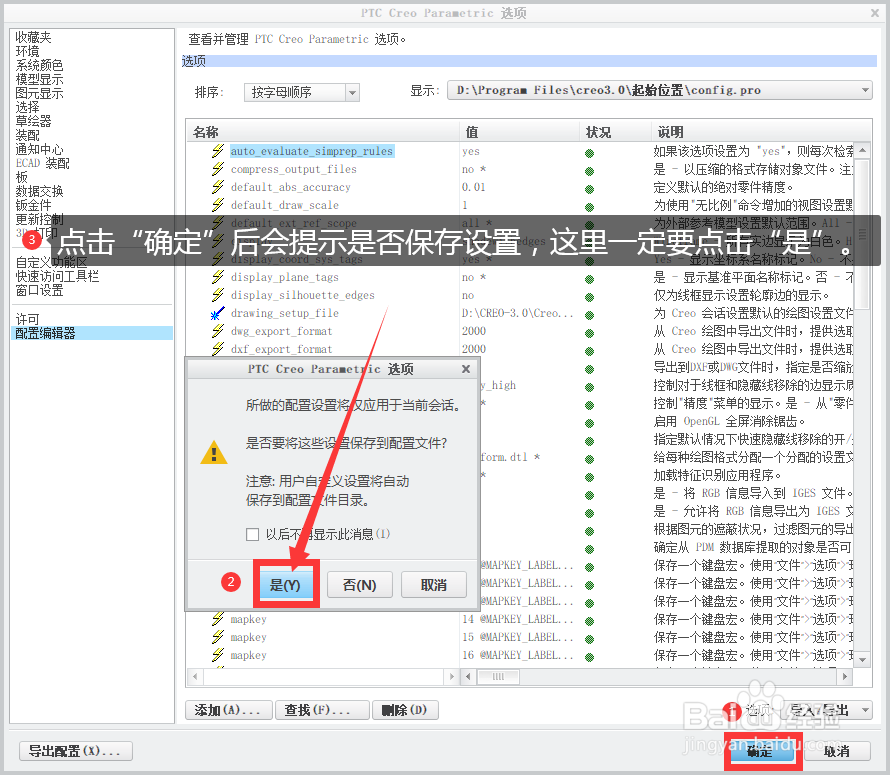This screenshot has width=890, height=775.
Task: Click 是(Y) to save settings
Action: 285,585
